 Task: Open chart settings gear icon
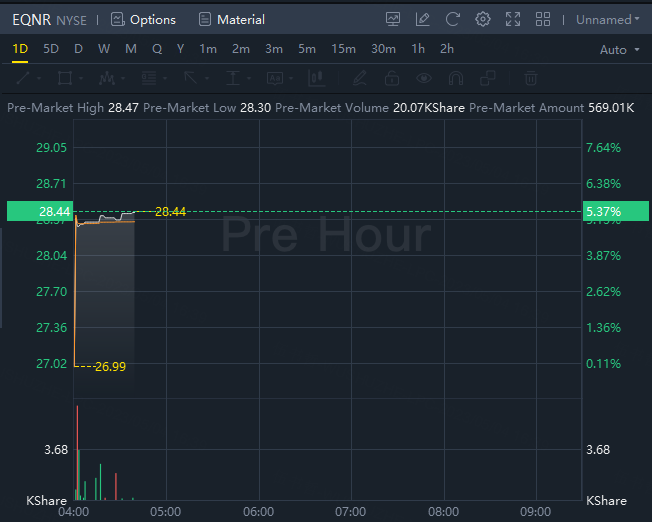coord(482,19)
